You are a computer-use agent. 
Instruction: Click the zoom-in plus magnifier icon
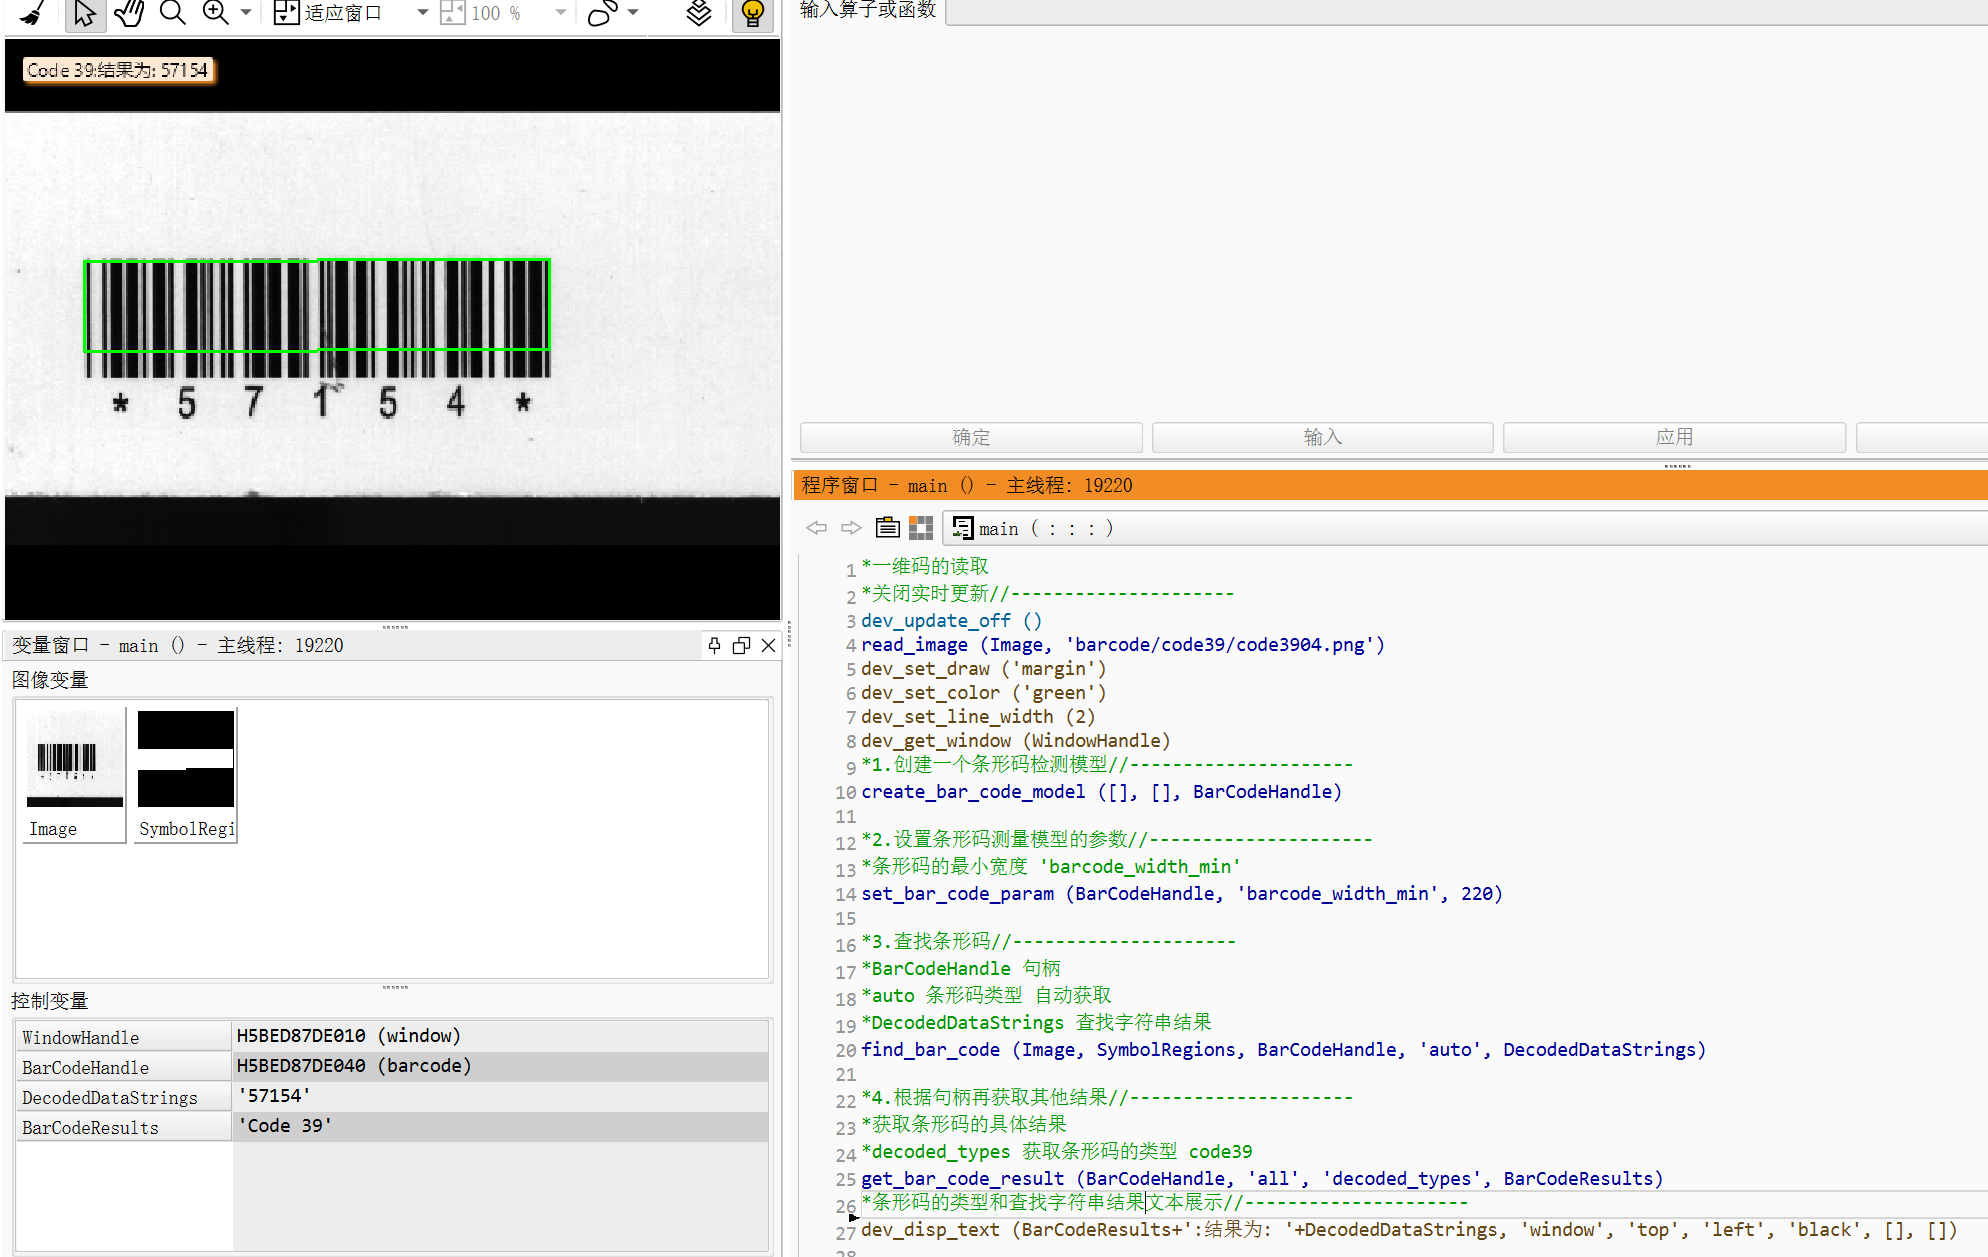(215, 13)
